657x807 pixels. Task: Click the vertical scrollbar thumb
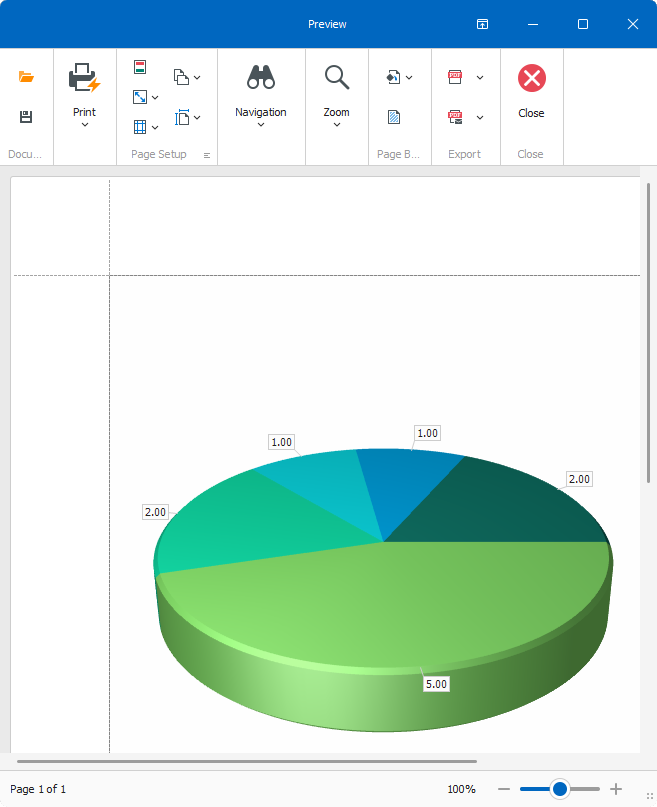(648, 332)
